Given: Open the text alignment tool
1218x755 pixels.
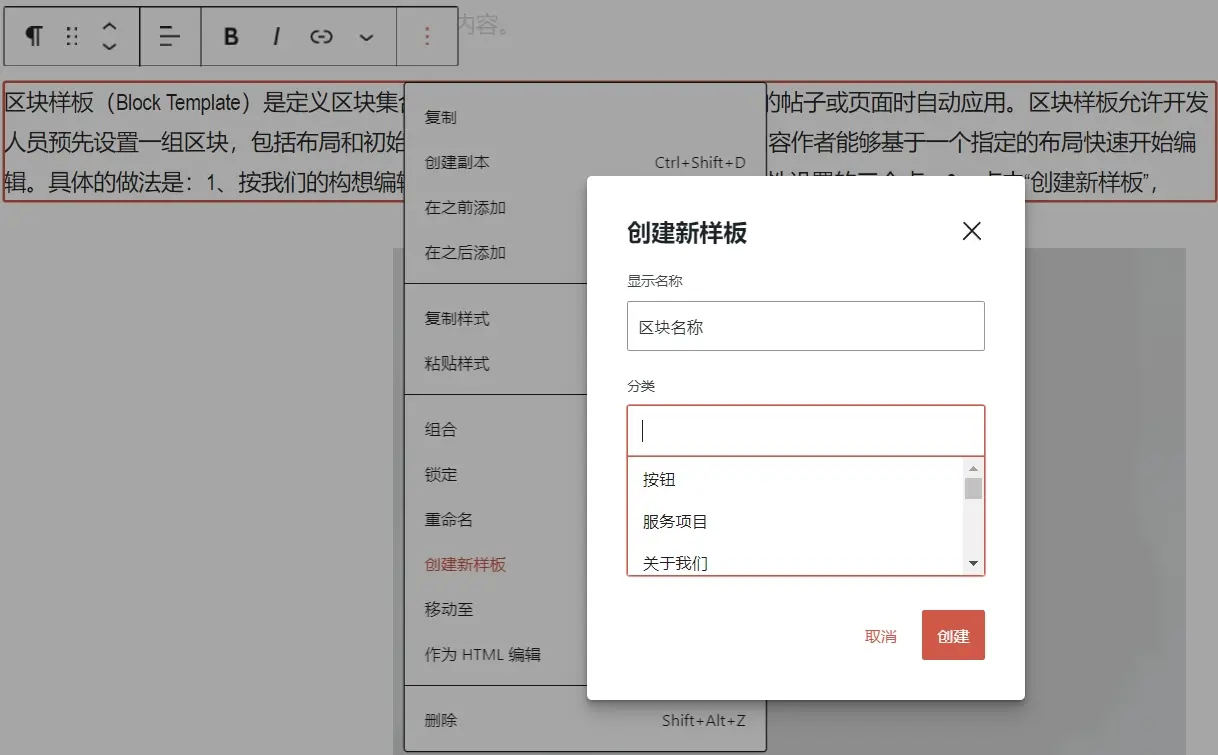Looking at the screenshot, I should point(170,36).
